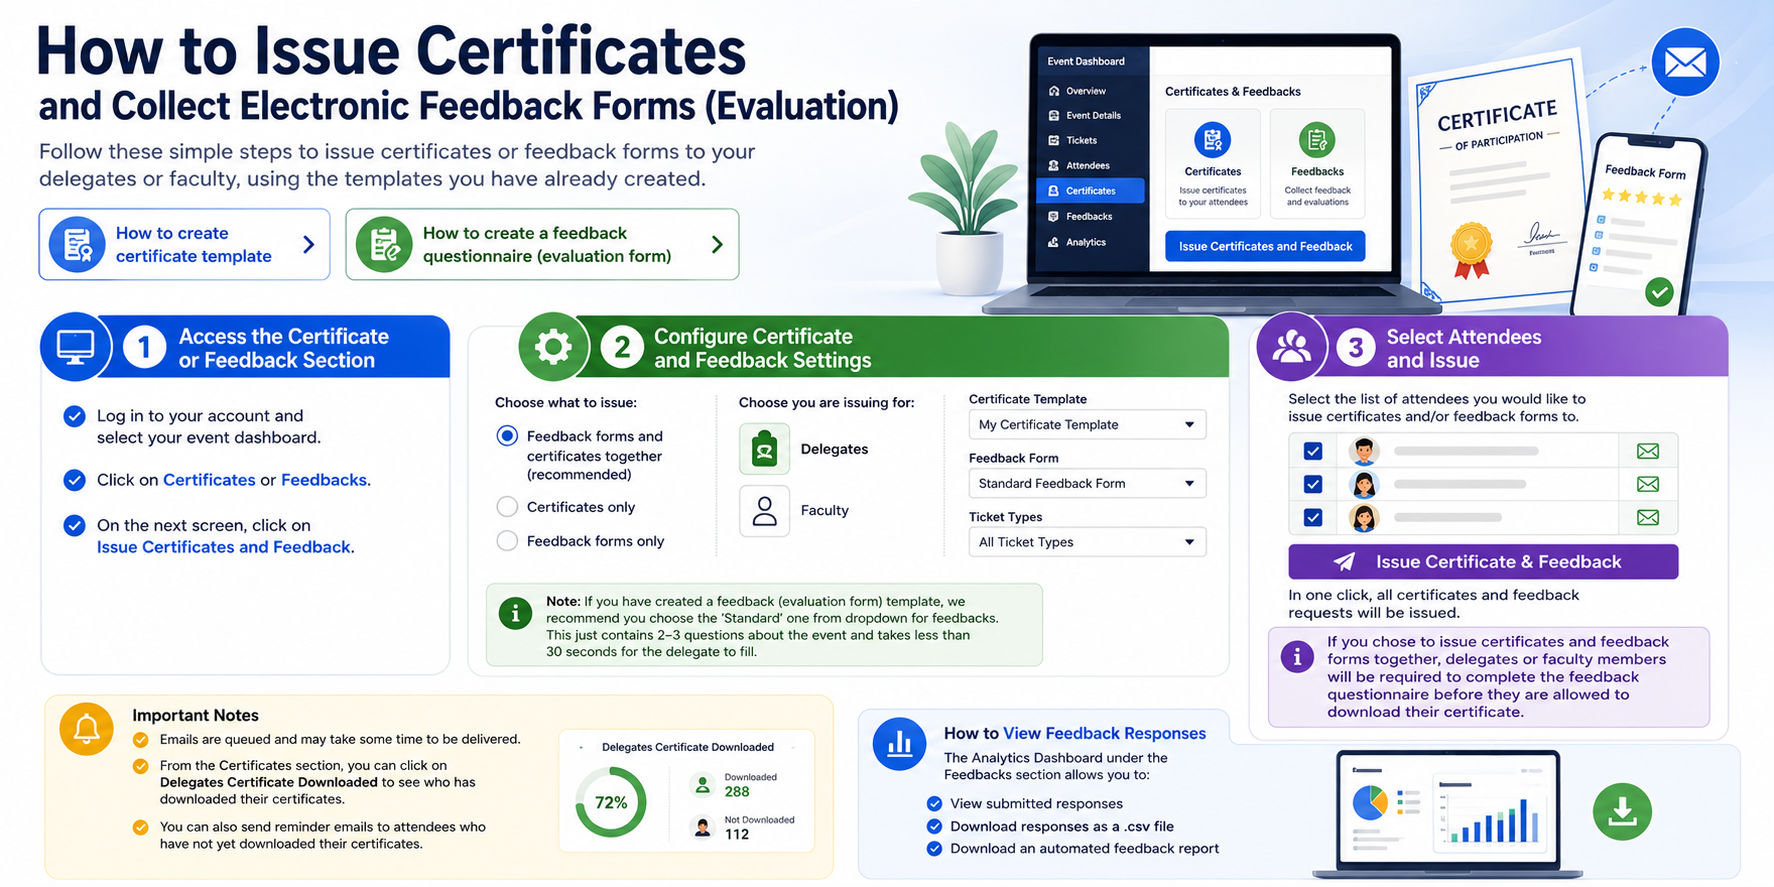The width and height of the screenshot is (1774, 887).
Task: Click the third attendee's avatar in the list
Action: 1364,517
